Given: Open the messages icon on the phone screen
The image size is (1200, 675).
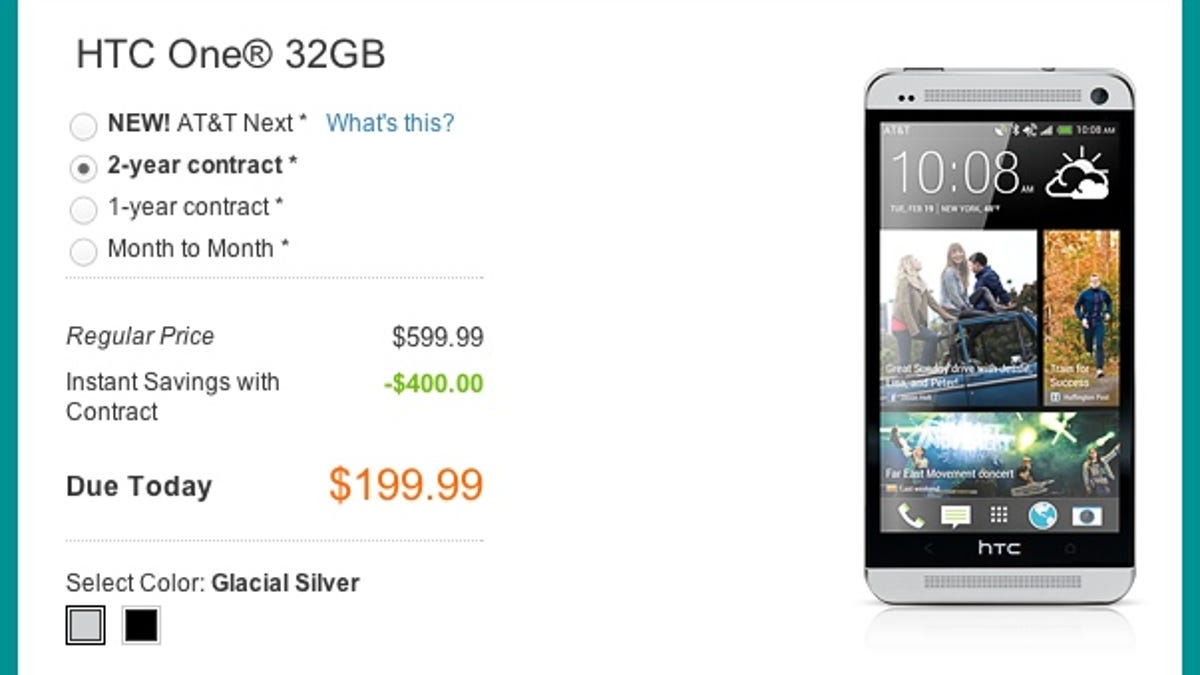Looking at the screenshot, I should pos(955,516).
